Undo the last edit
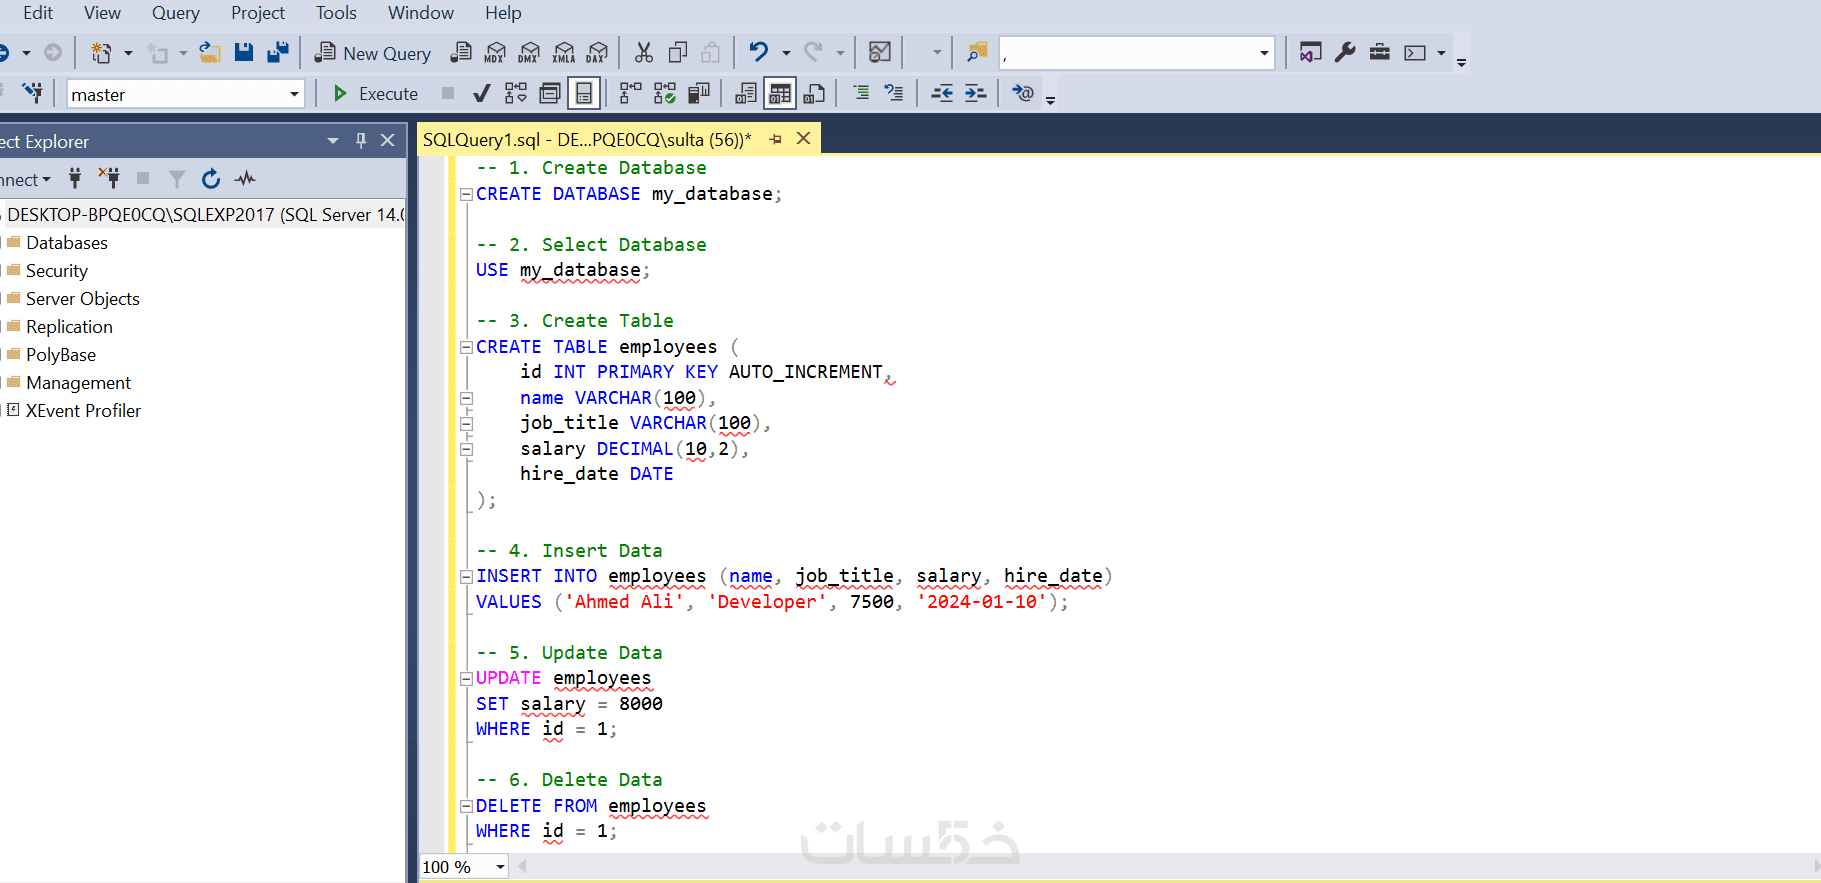 pyautogui.click(x=759, y=52)
